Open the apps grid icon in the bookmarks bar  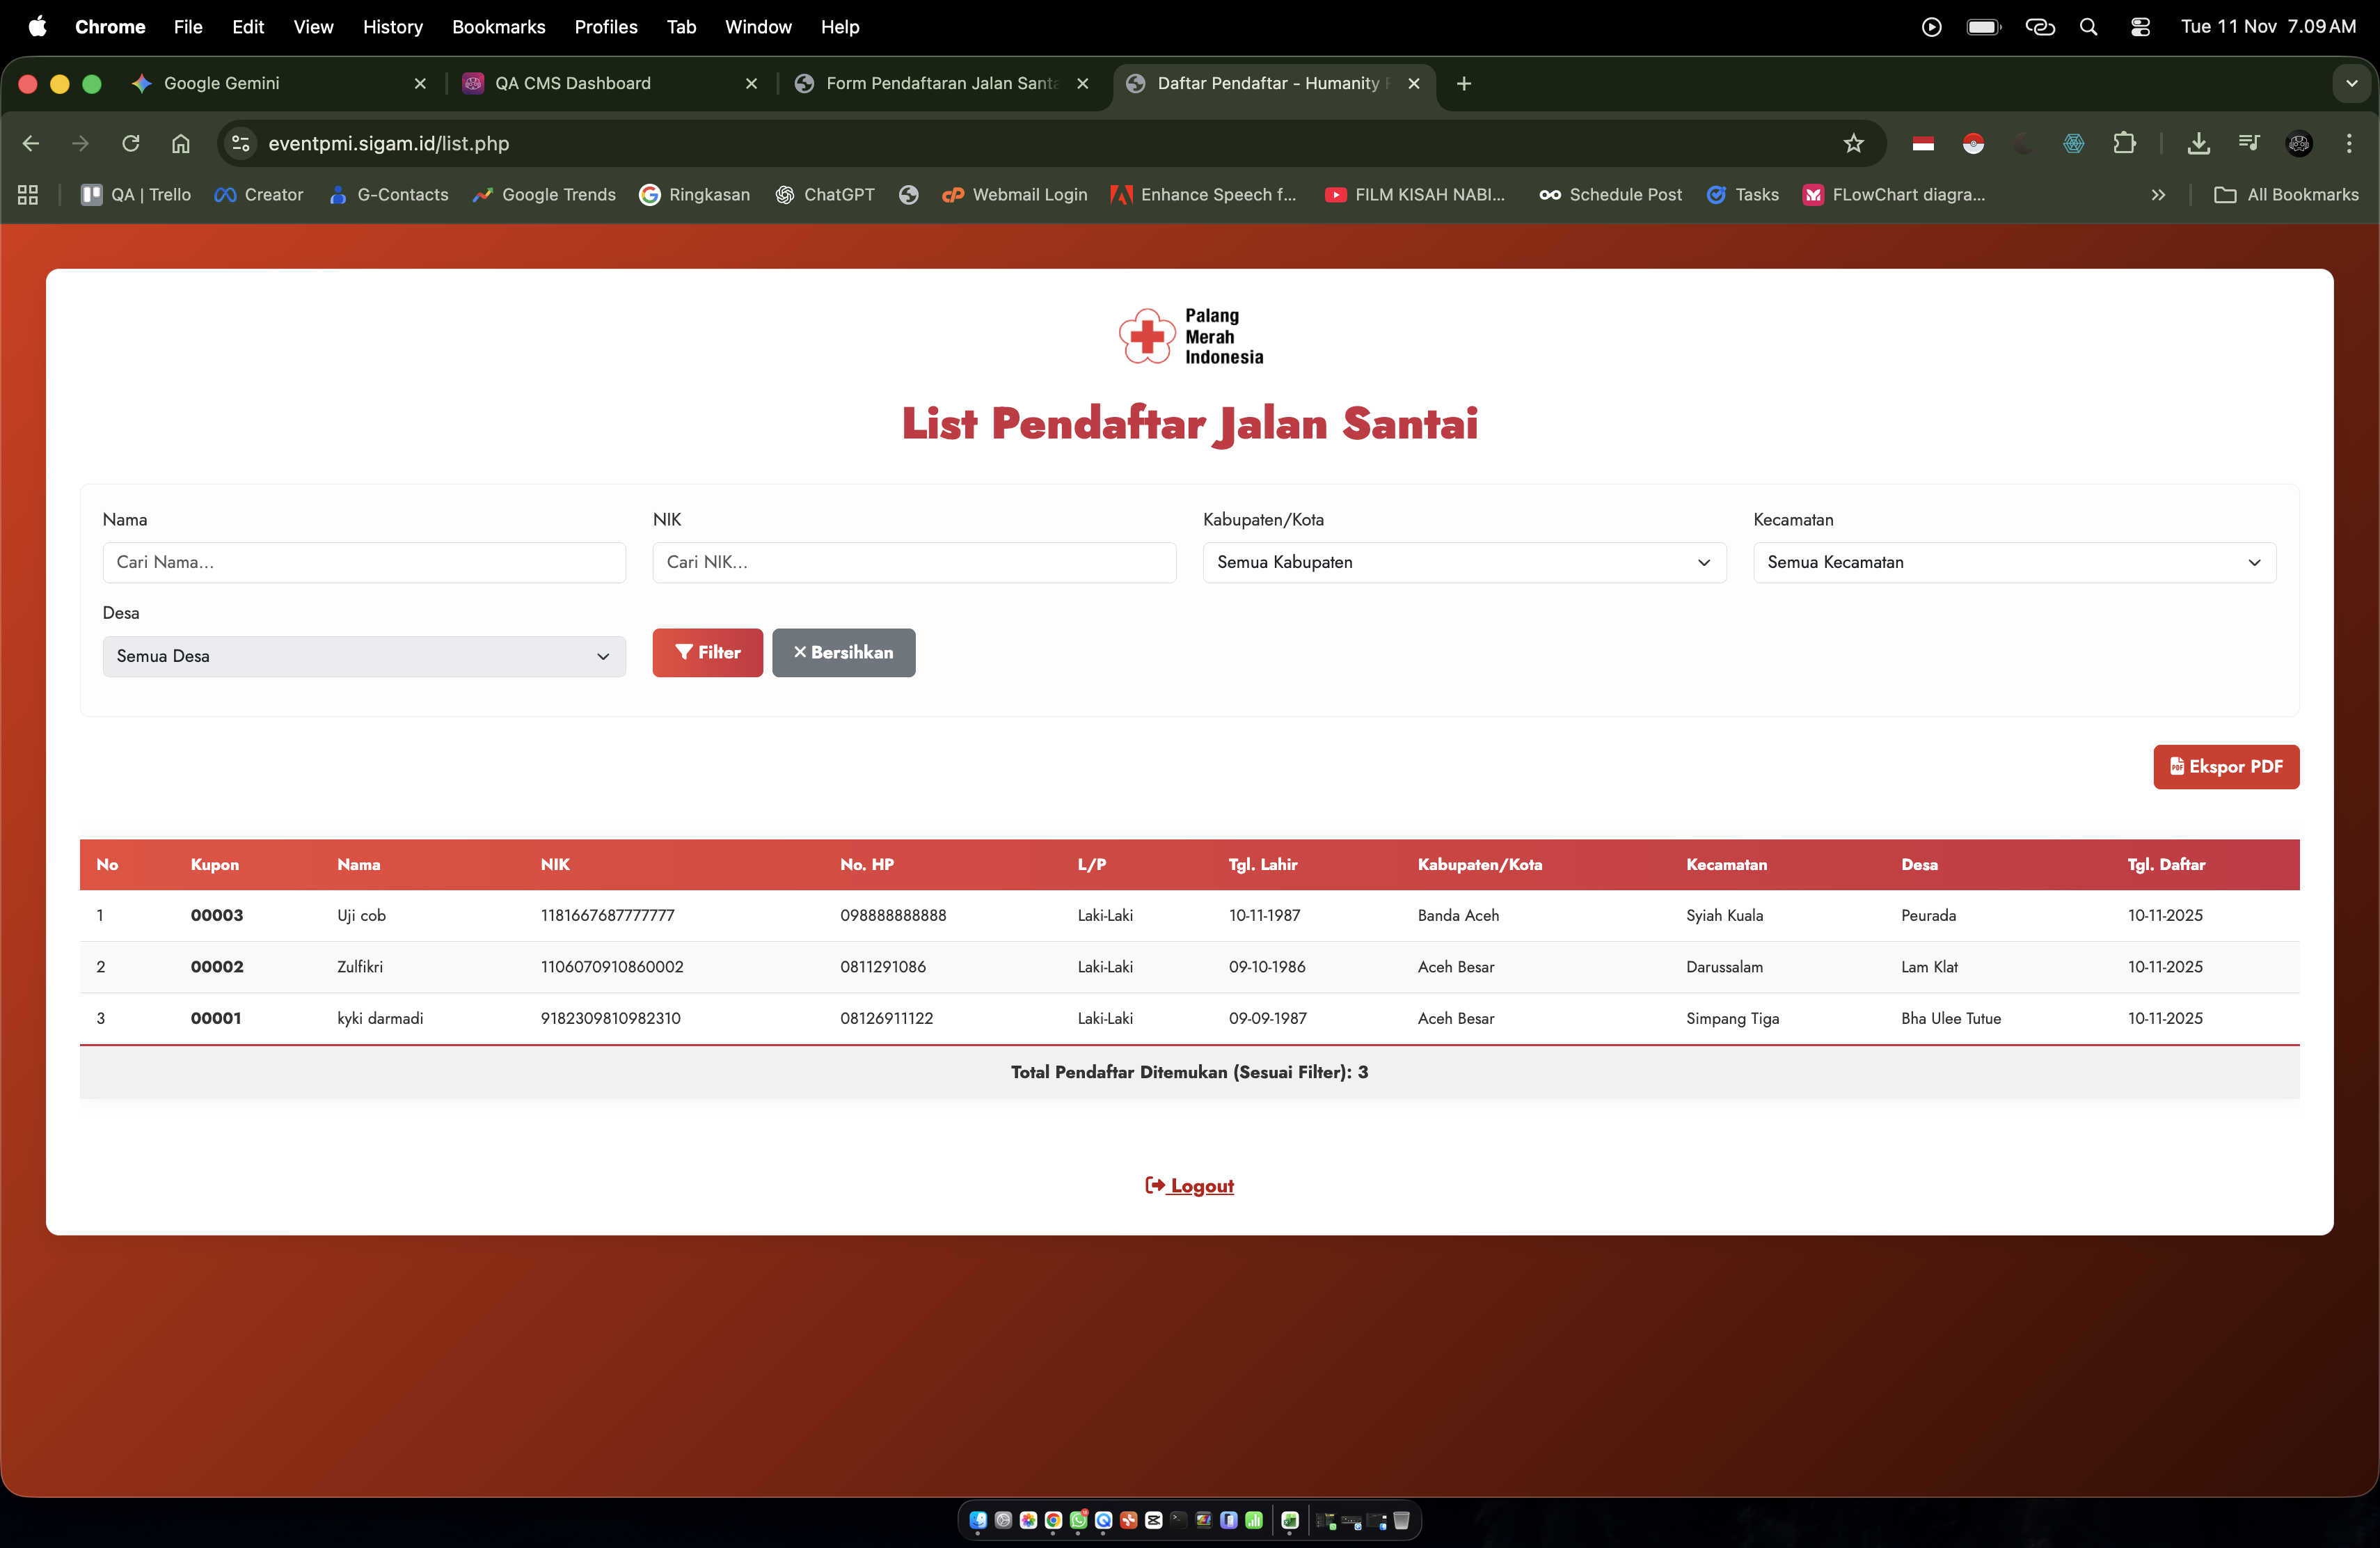[x=28, y=195]
